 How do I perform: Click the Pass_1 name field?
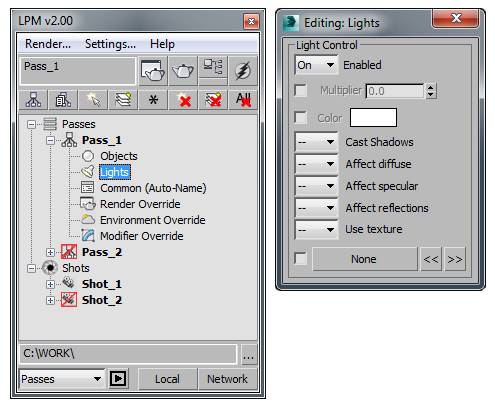click(78, 71)
